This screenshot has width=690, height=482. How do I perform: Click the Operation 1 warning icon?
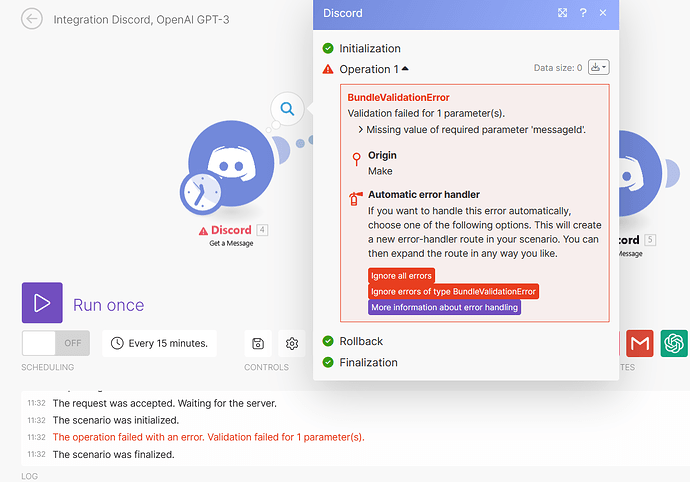point(328,69)
